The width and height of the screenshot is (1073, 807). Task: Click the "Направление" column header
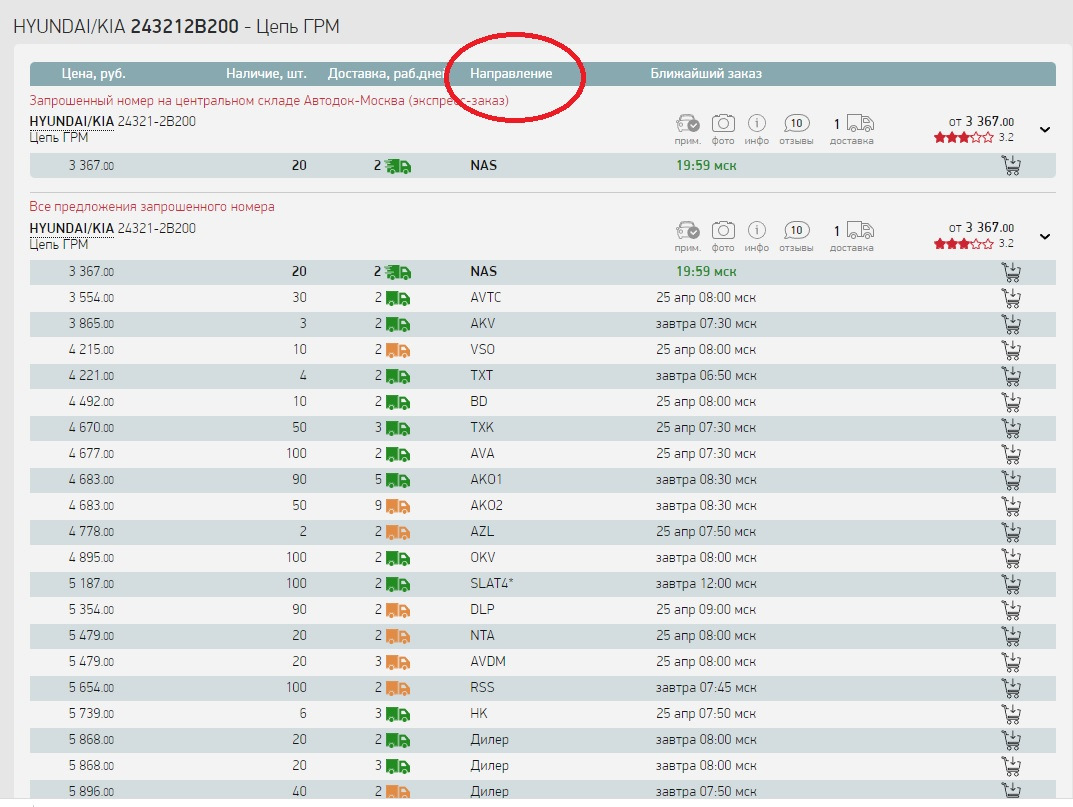point(511,74)
